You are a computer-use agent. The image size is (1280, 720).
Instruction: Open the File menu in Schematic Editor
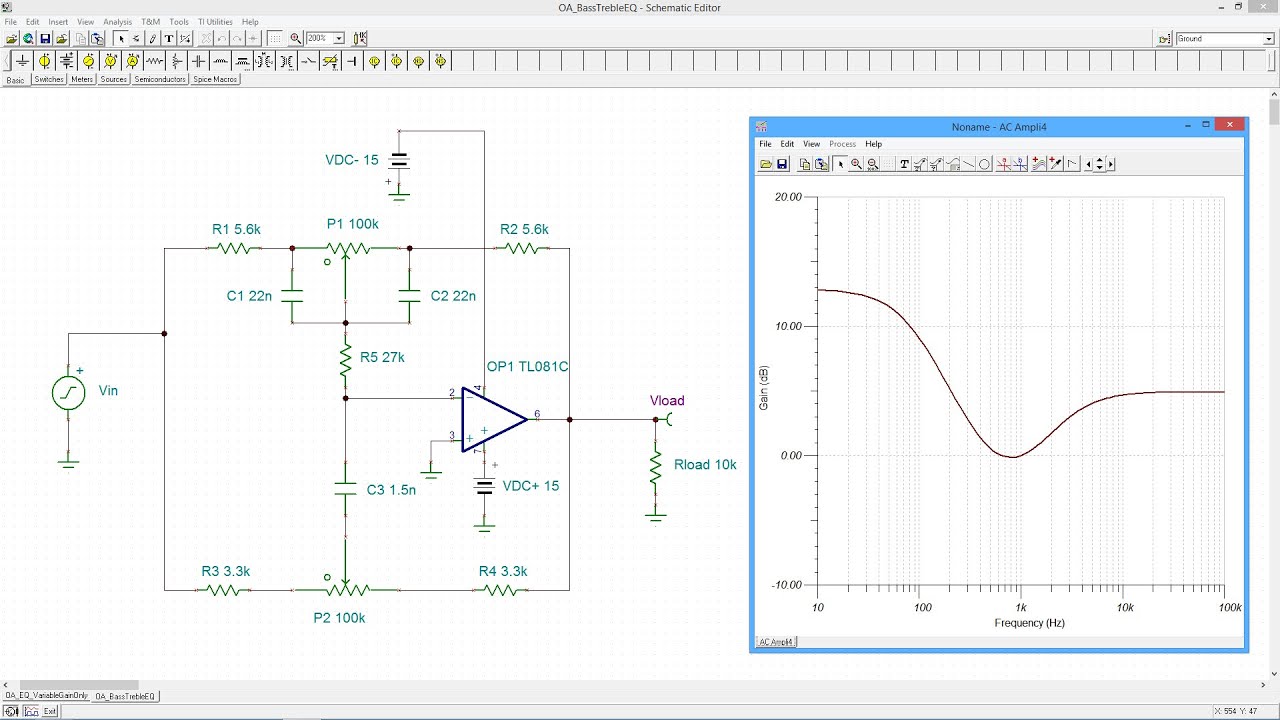point(10,22)
